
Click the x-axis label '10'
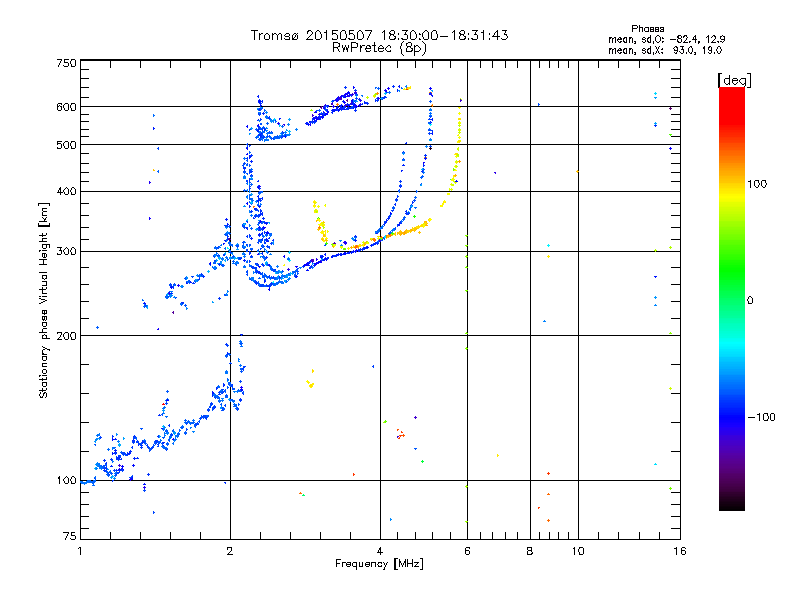(578, 551)
